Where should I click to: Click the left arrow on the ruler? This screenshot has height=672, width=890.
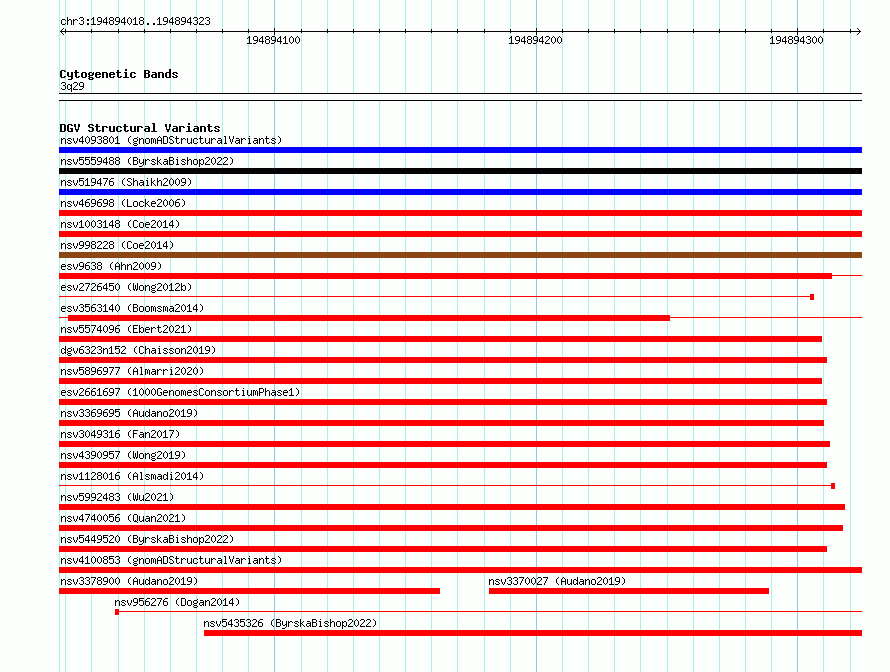coord(62,32)
